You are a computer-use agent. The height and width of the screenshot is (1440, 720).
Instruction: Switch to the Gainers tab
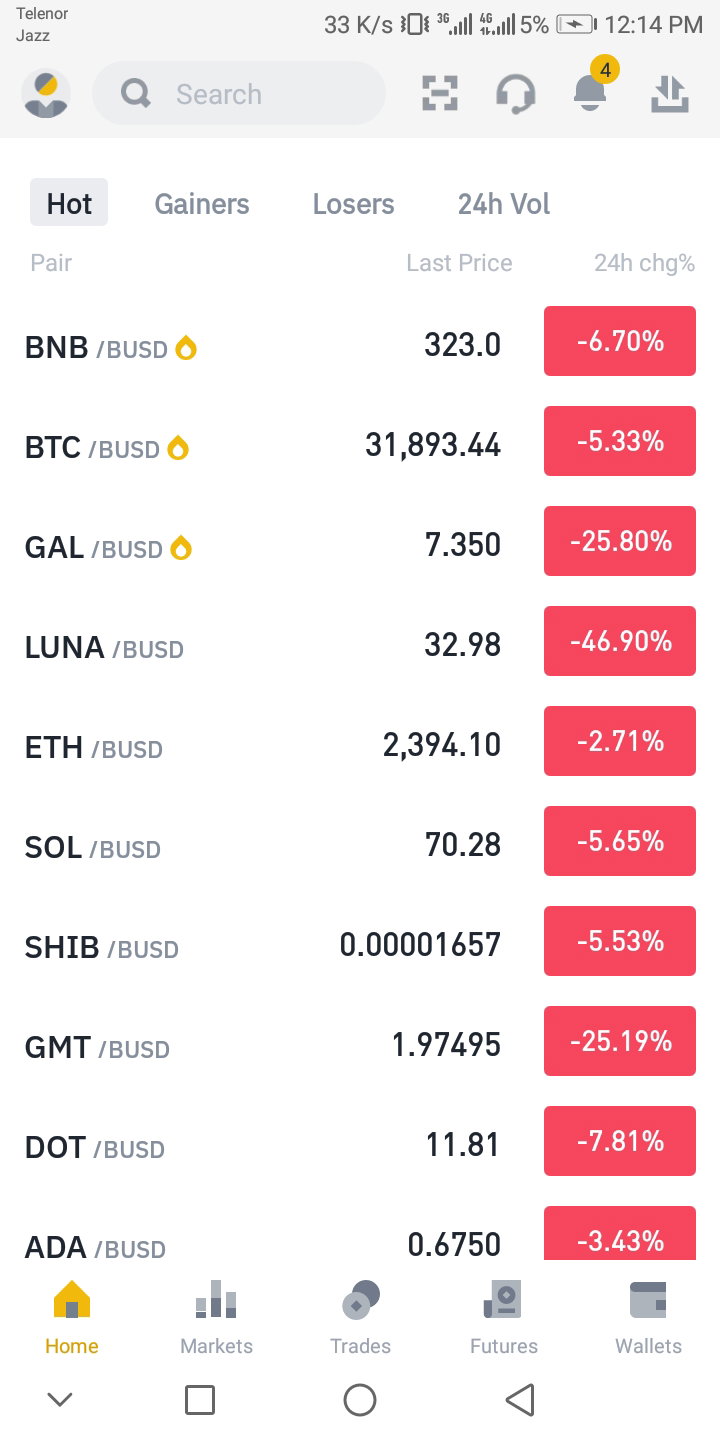[202, 204]
